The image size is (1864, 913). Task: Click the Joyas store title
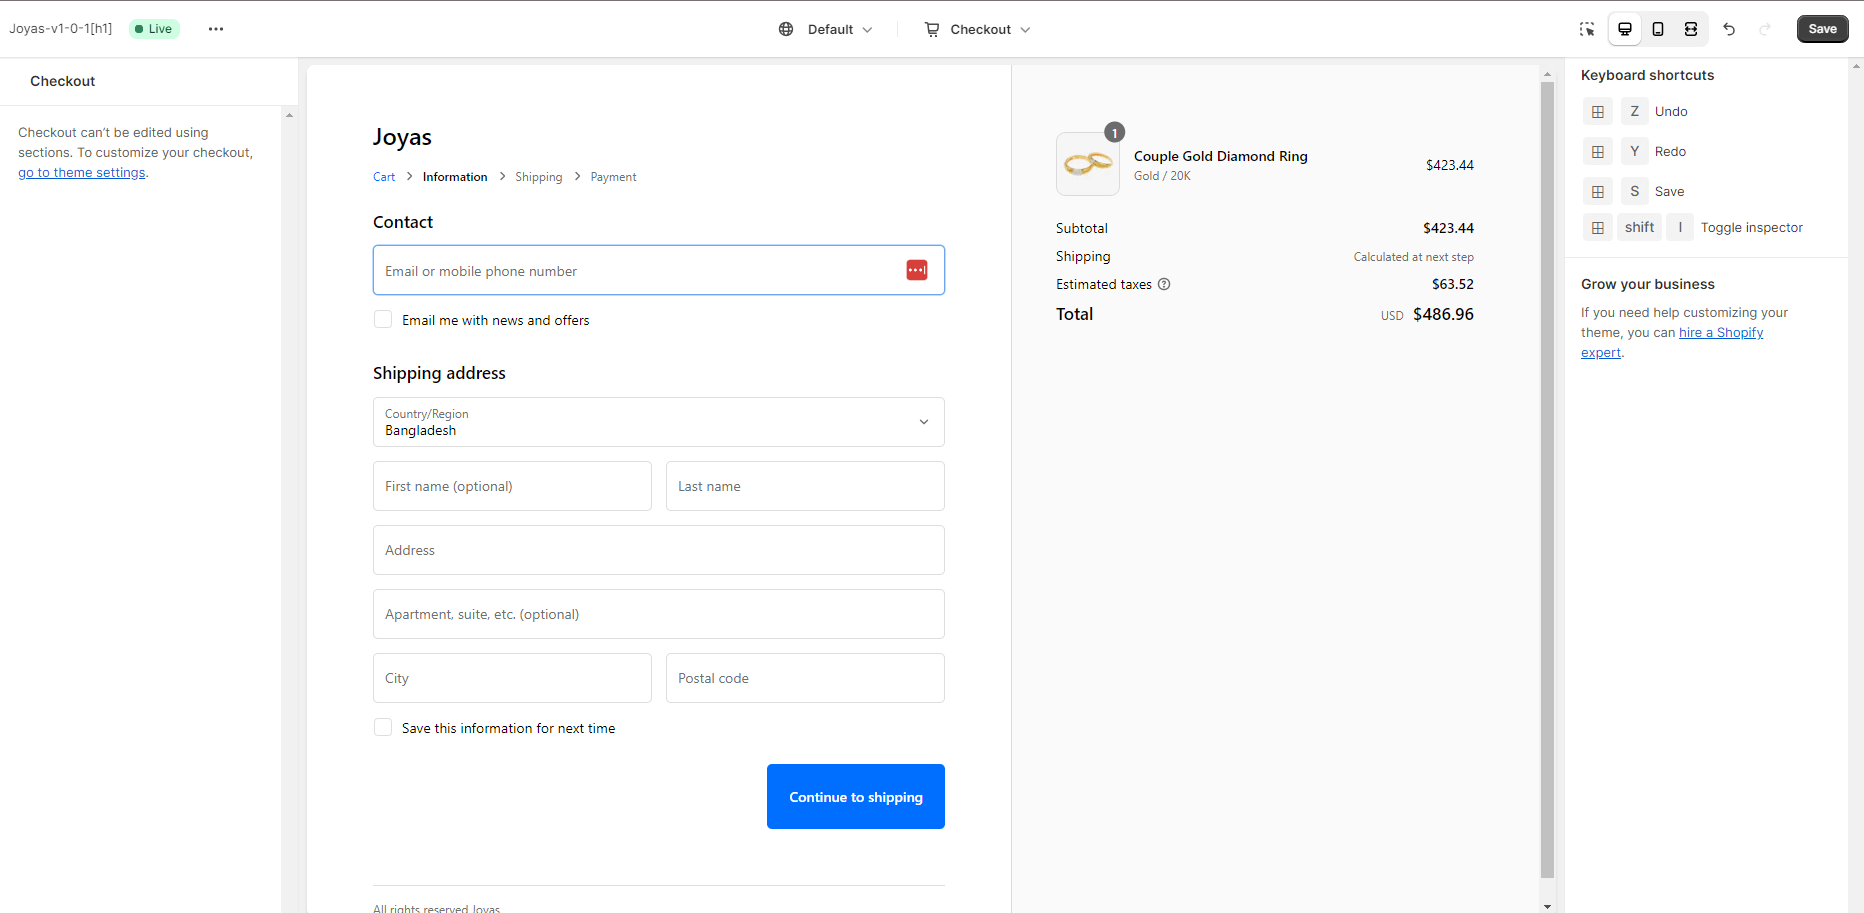click(402, 137)
